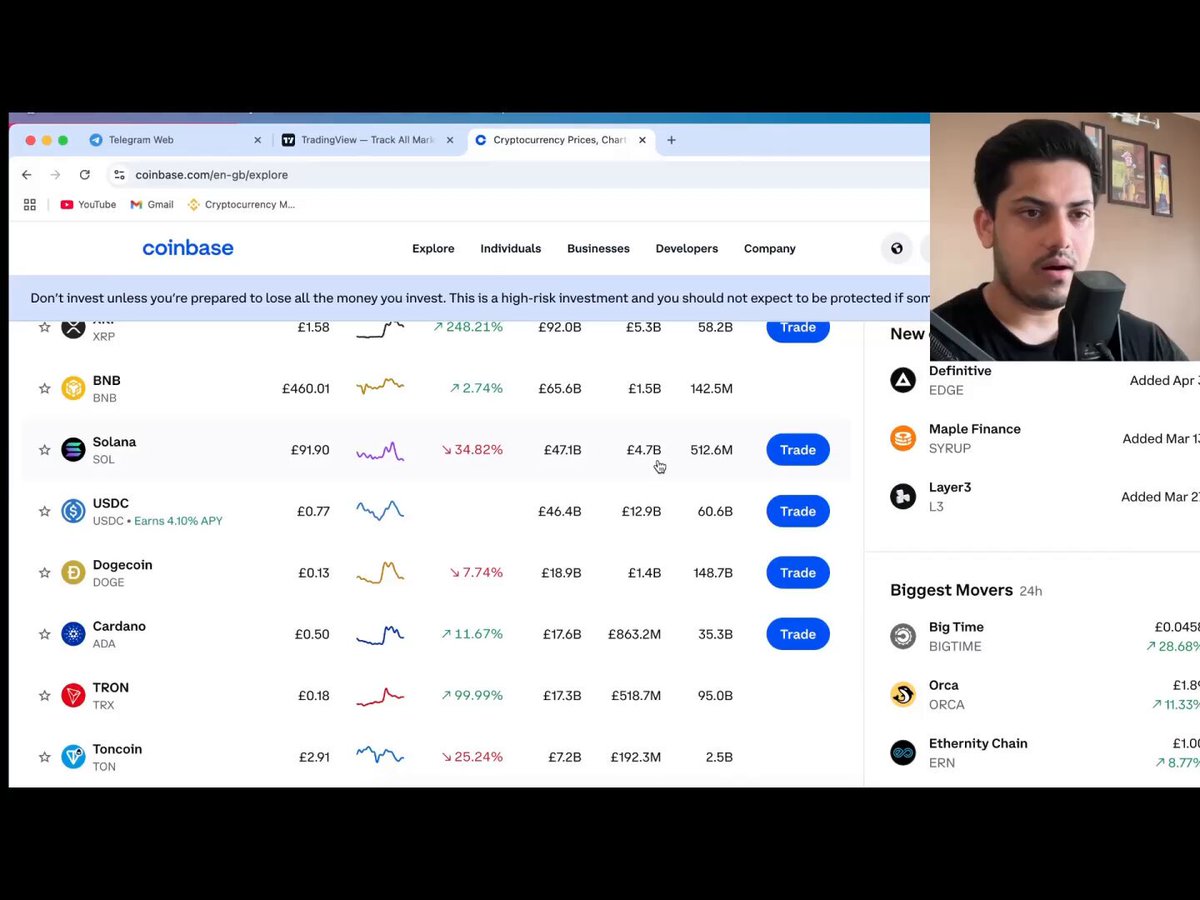Click Dogecoin supply value 148.7B
The height and width of the screenshot is (900, 1200).
(x=712, y=573)
